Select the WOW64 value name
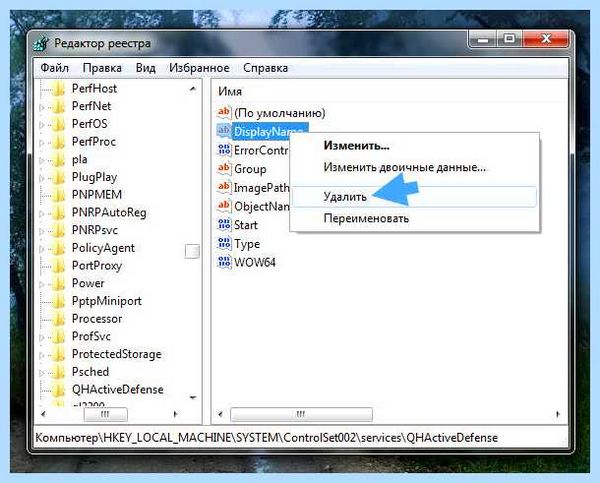The image size is (600, 483). pyautogui.click(x=255, y=263)
